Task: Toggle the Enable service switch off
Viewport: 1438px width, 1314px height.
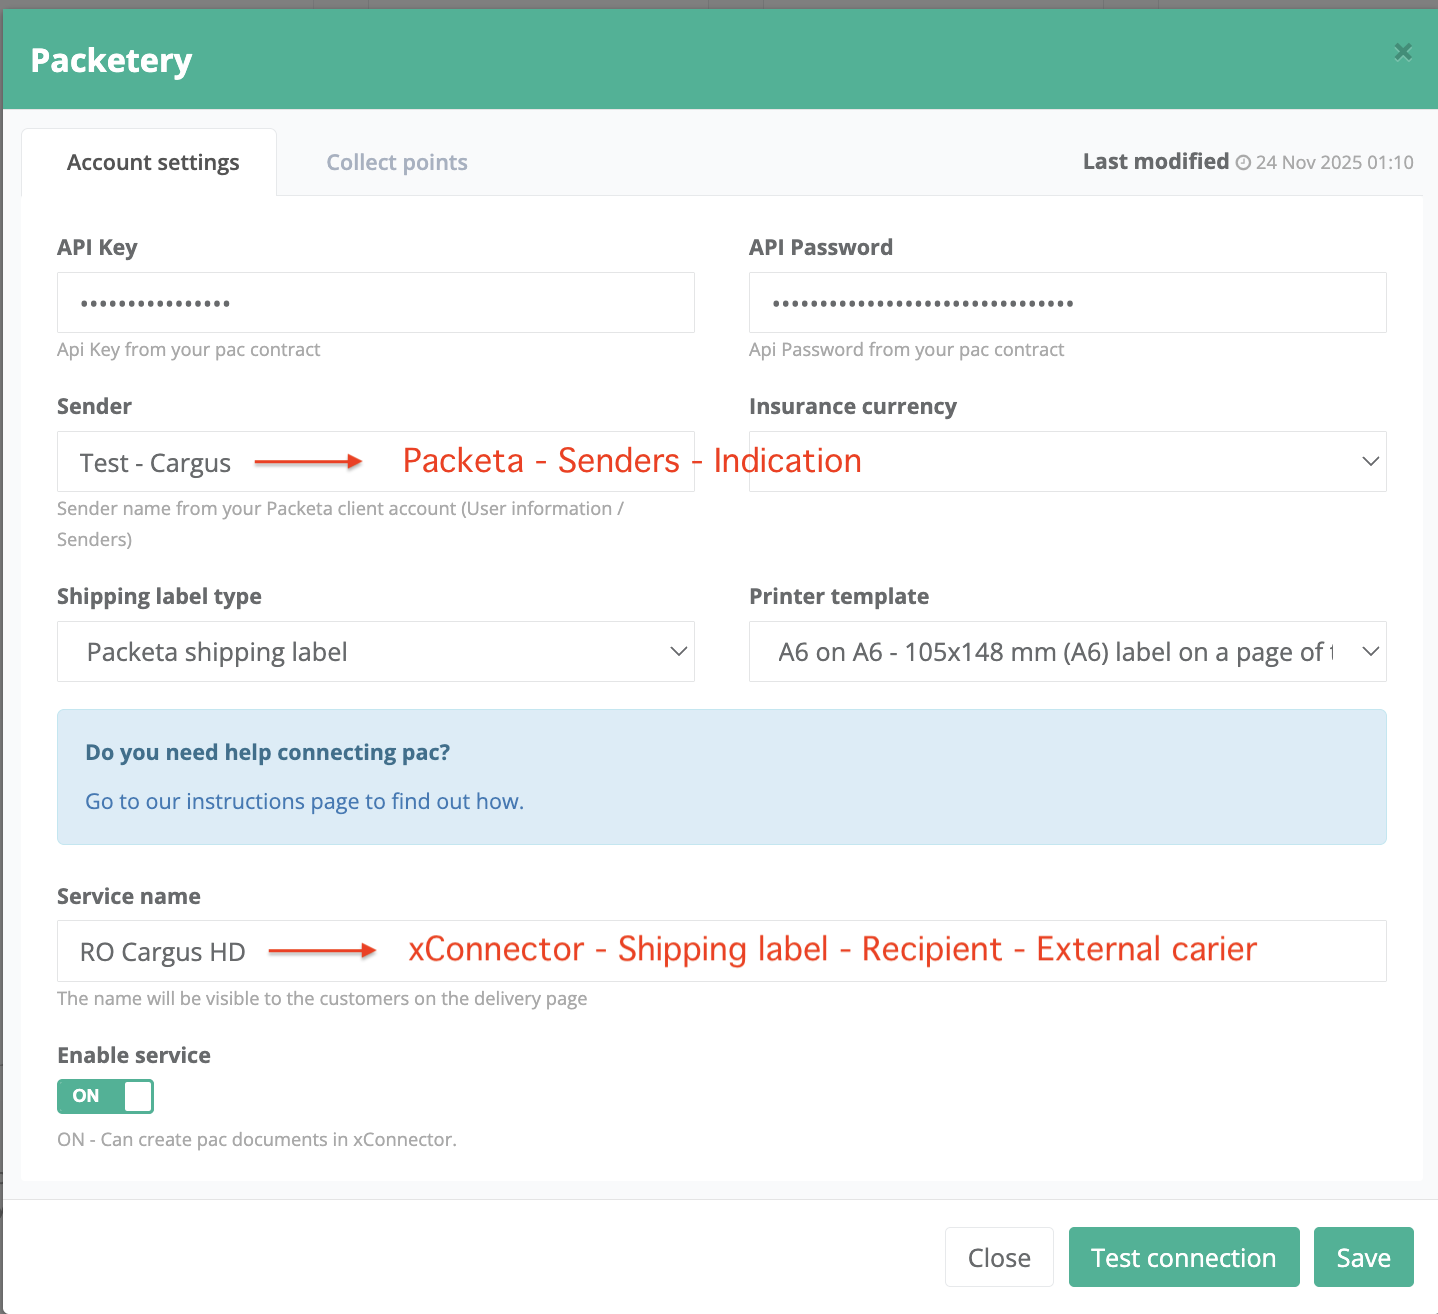Action: 105,1096
